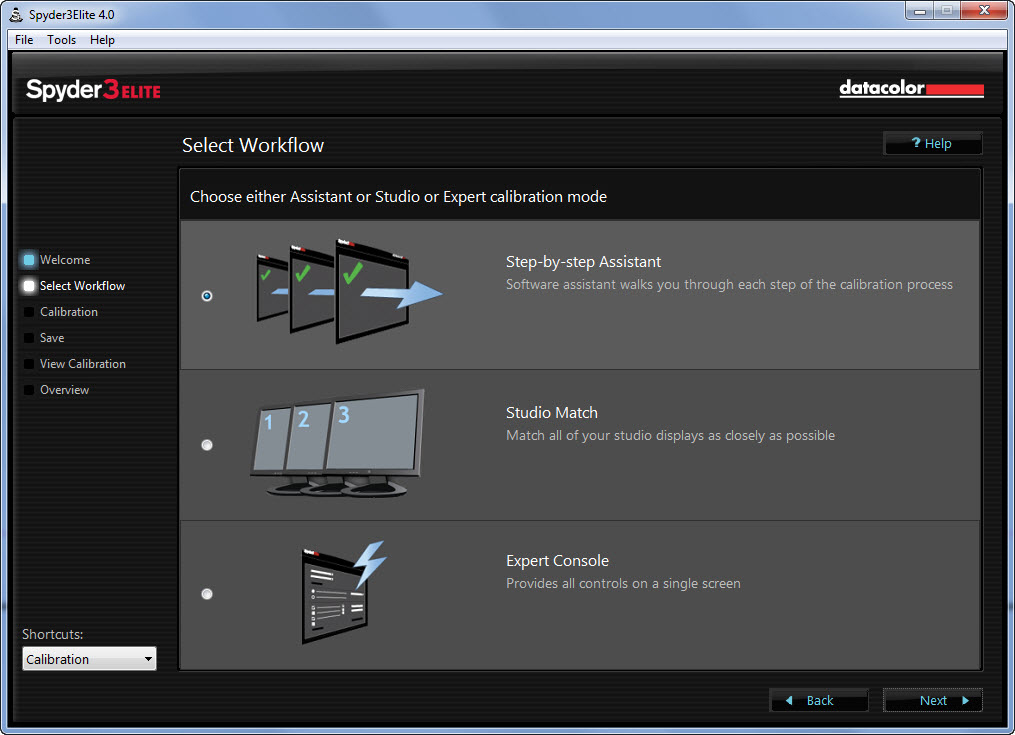Open the Help menu in menu bar
This screenshot has width=1015, height=735.
click(x=102, y=40)
